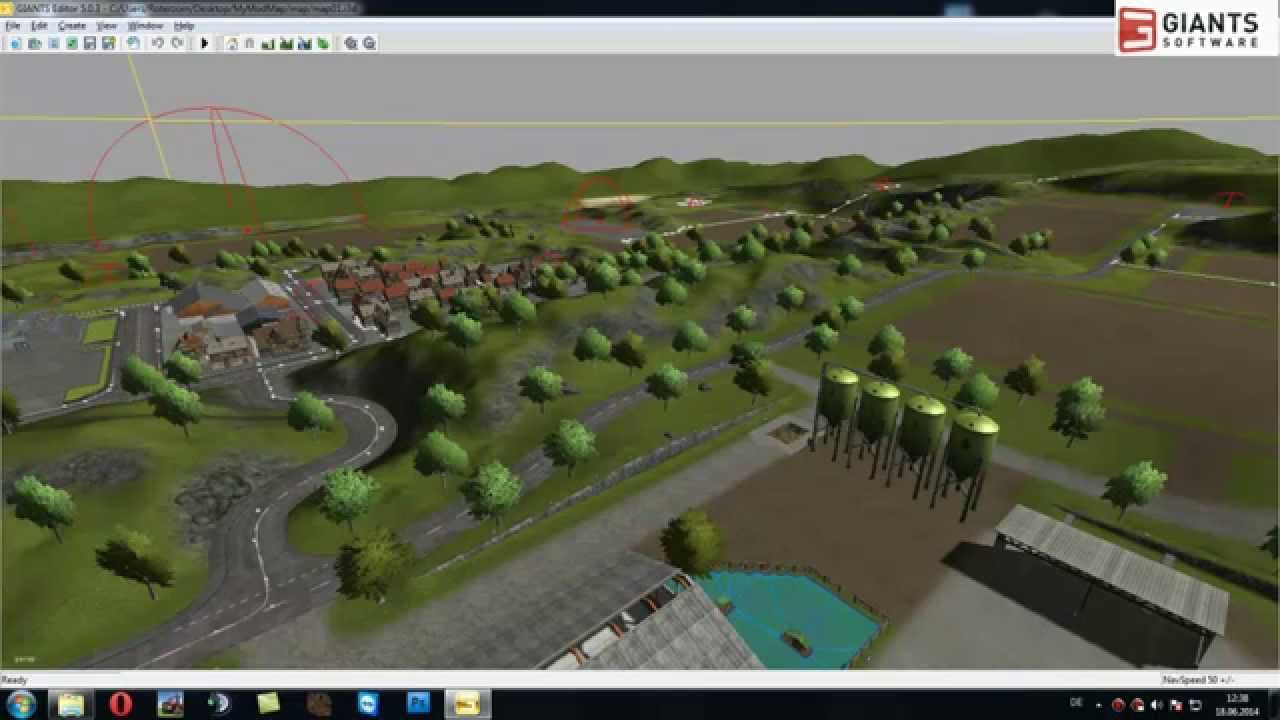Click the first magnifier zoom icon

click(x=351, y=43)
